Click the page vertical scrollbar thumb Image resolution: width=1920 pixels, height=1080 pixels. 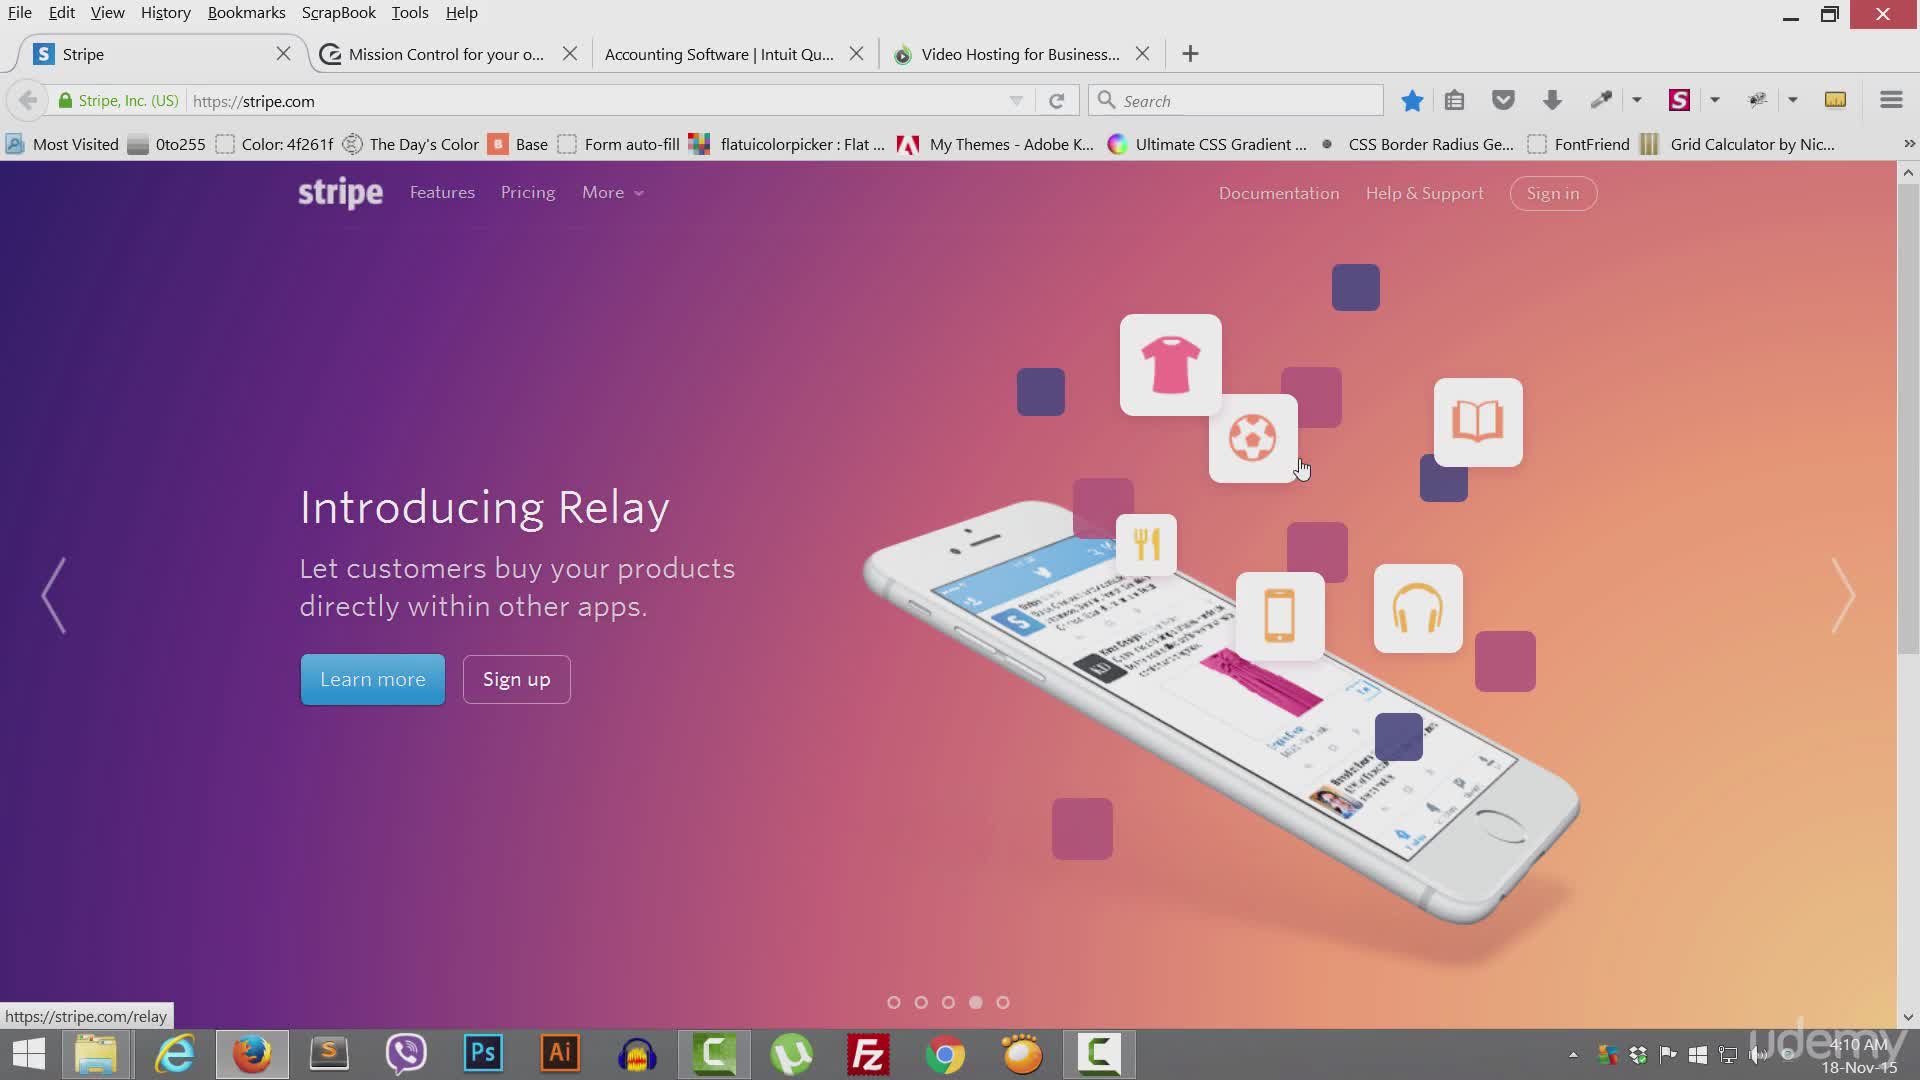pos(1908,418)
